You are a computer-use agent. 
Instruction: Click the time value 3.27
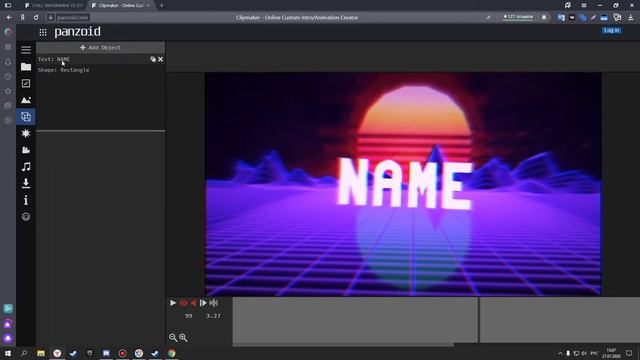coord(213,316)
